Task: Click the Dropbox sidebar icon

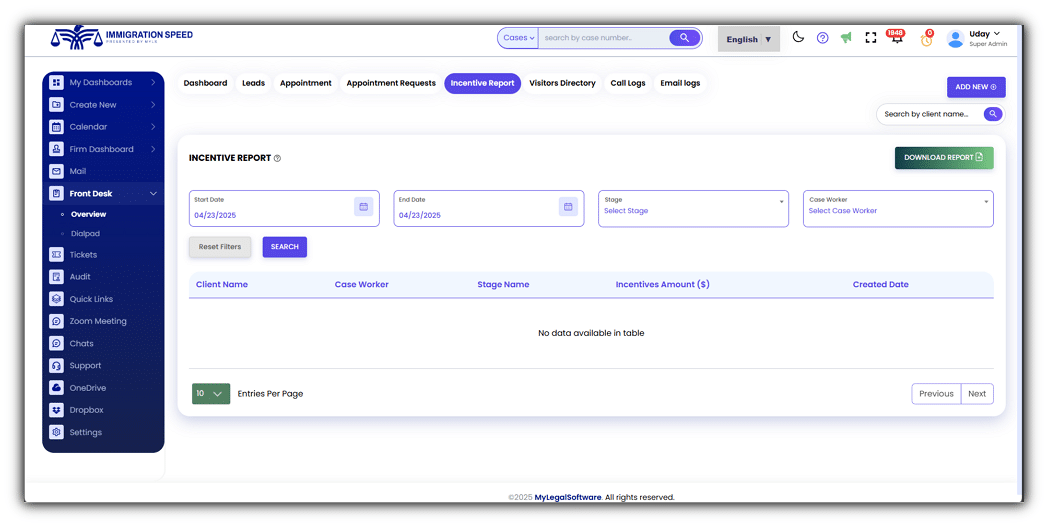Action: [57, 410]
